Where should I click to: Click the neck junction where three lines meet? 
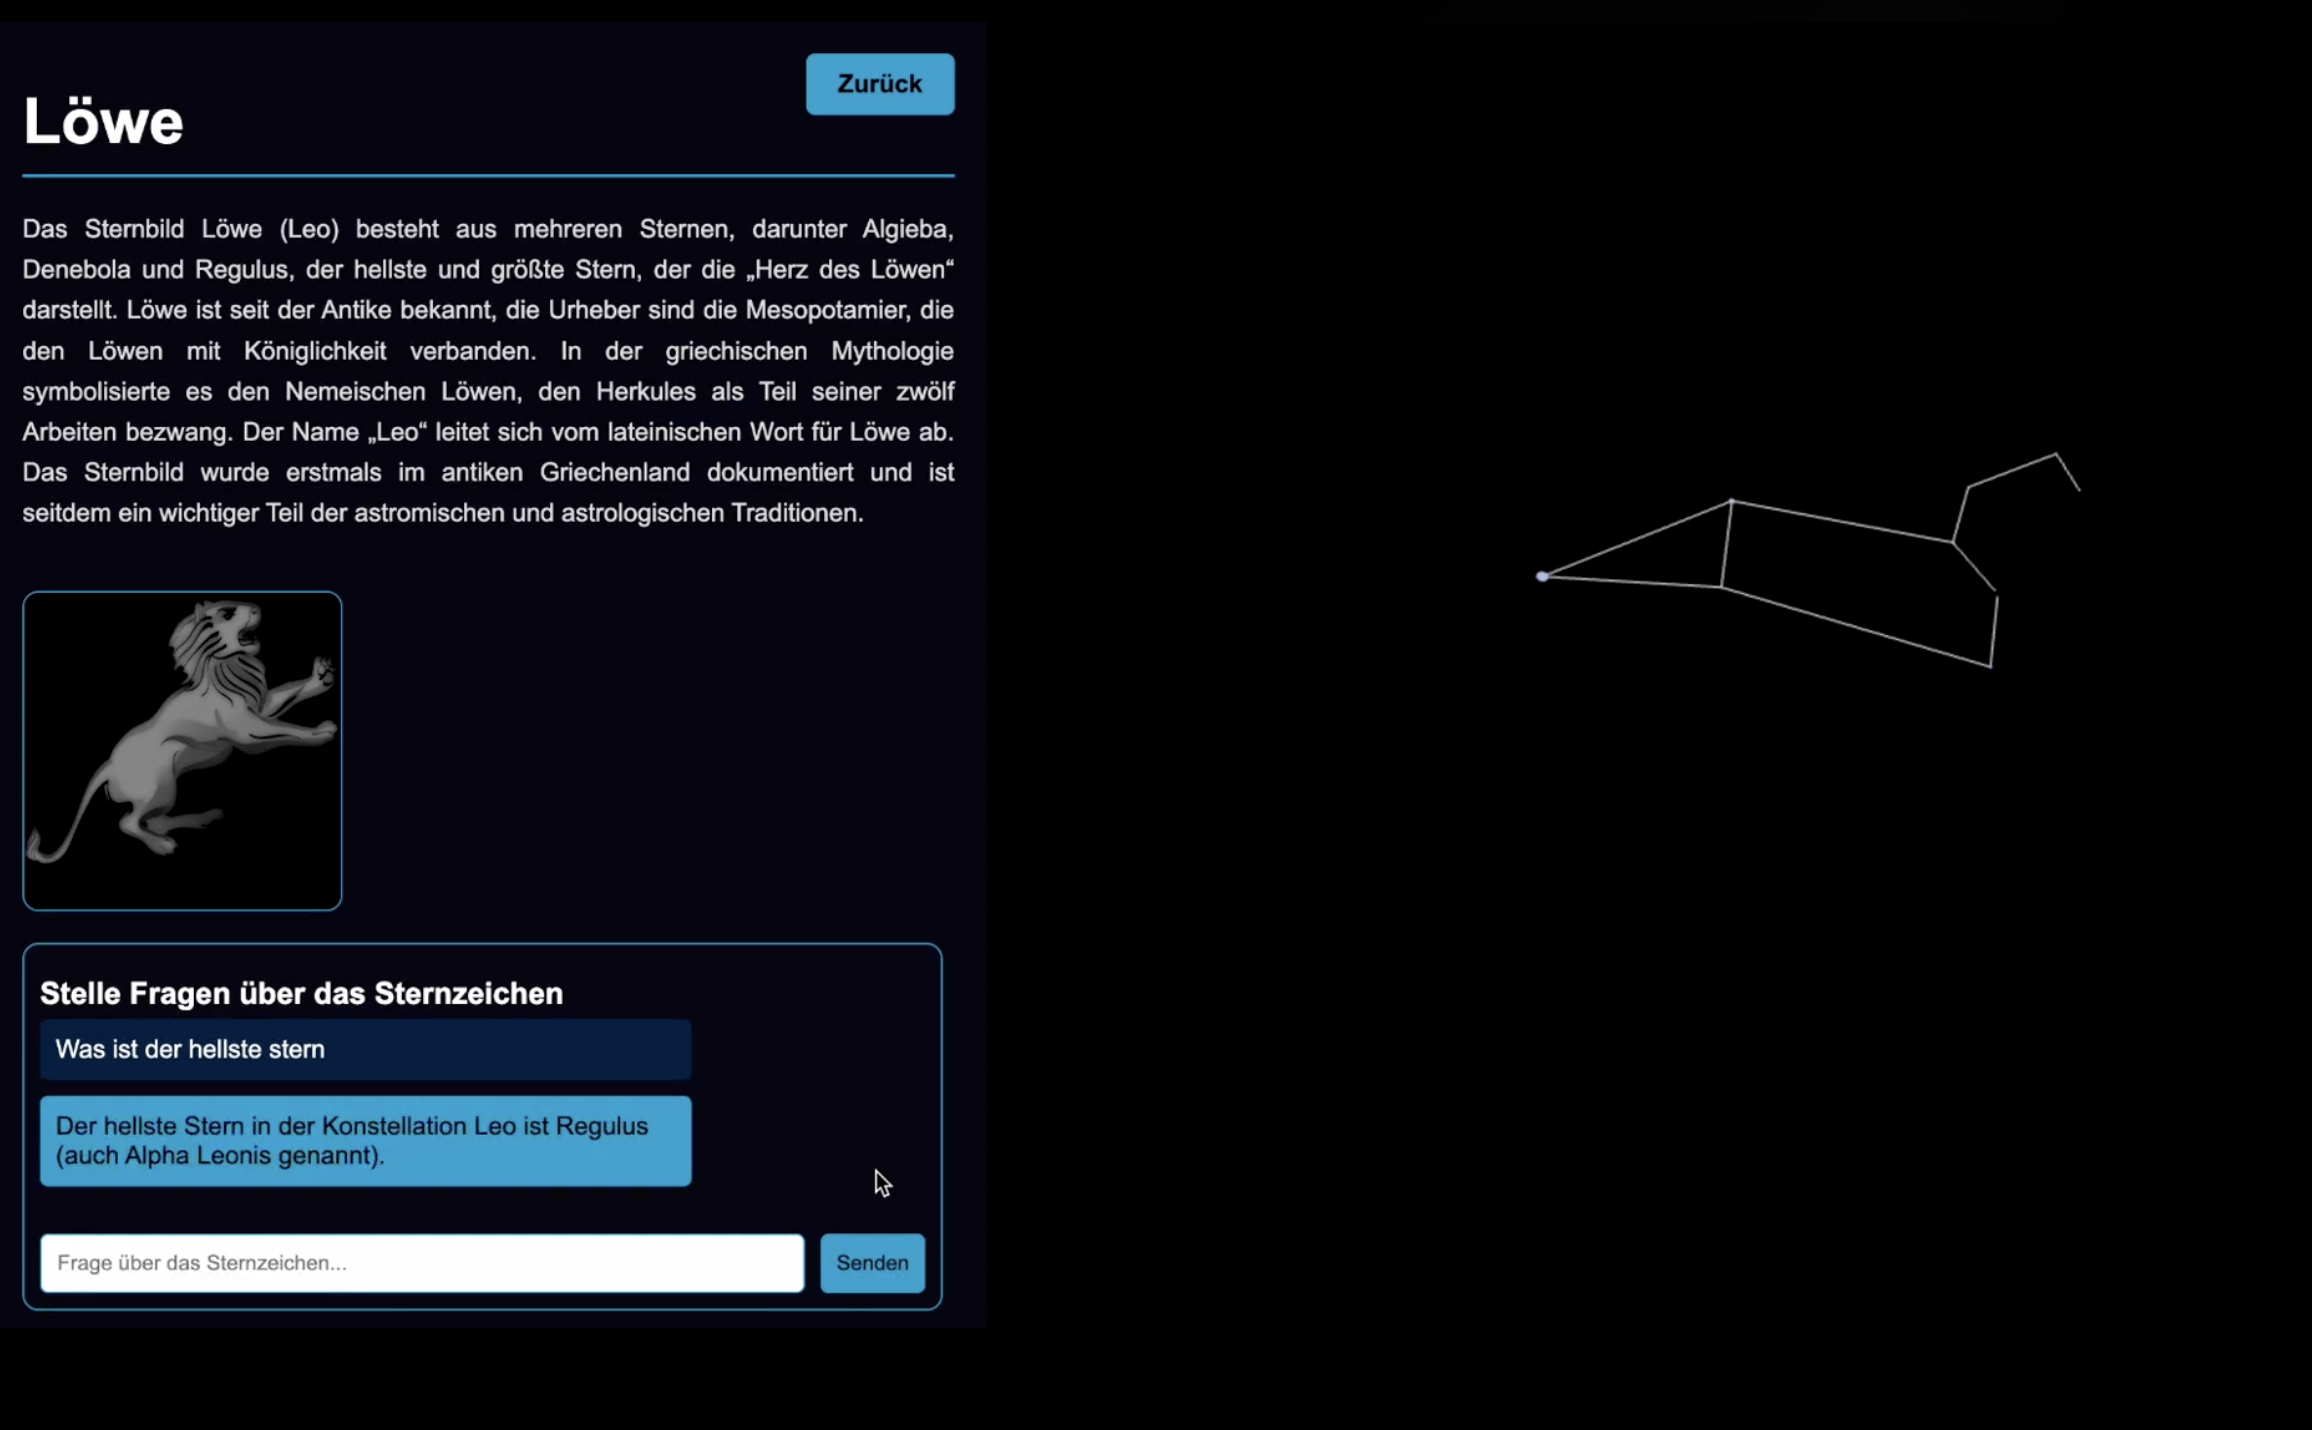tap(1953, 542)
